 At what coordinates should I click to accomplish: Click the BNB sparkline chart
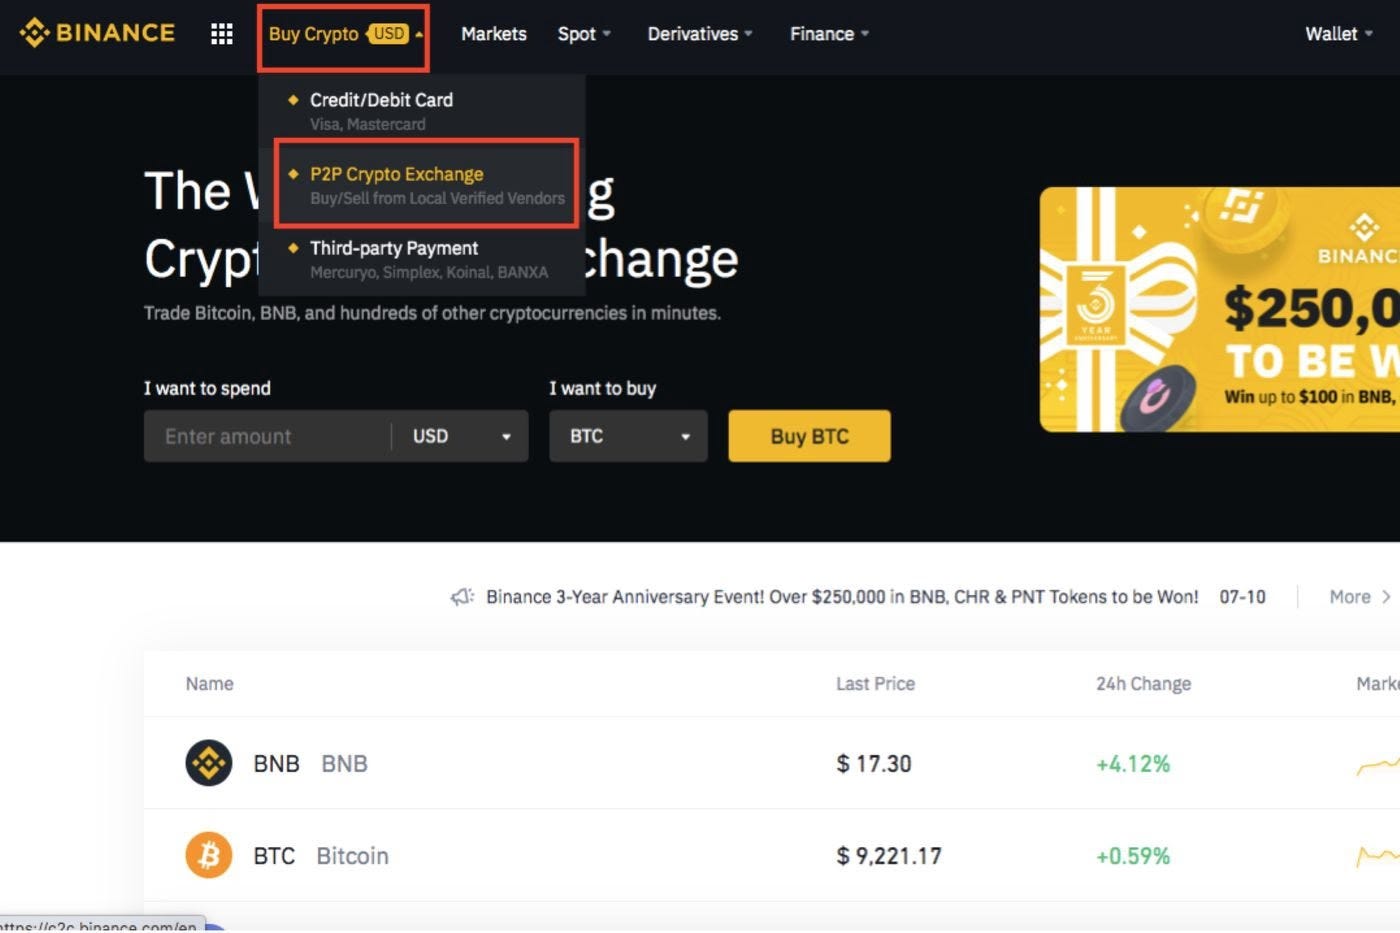(x=1378, y=764)
